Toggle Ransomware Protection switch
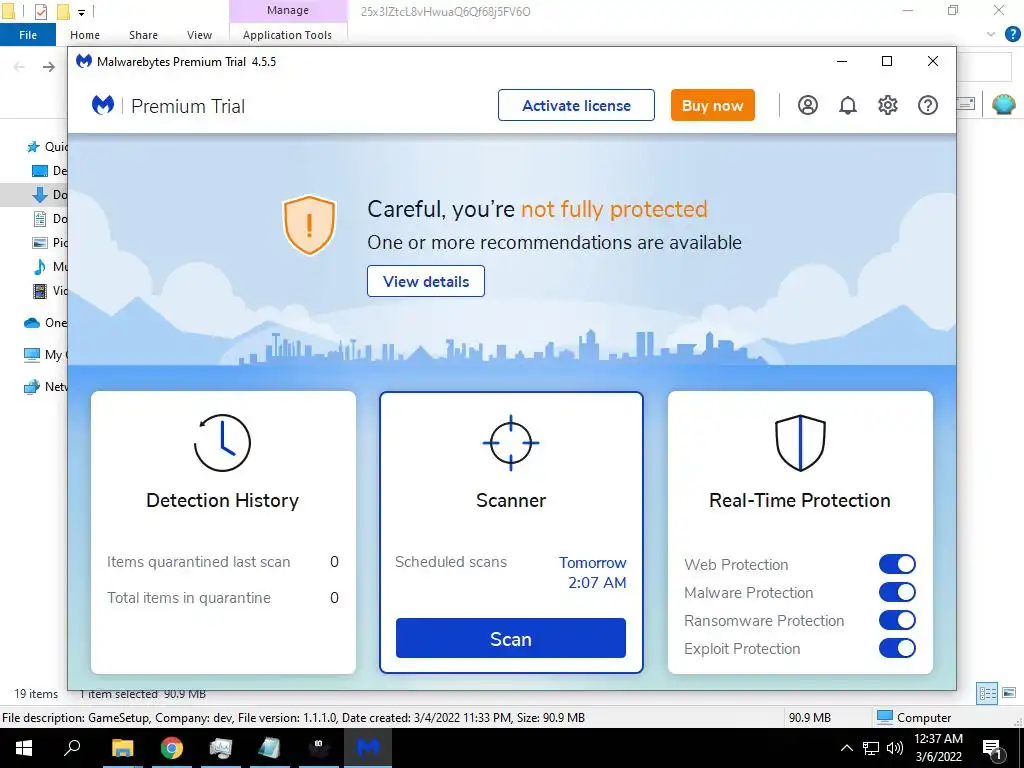The image size is (1024, 768). point(897,620)
